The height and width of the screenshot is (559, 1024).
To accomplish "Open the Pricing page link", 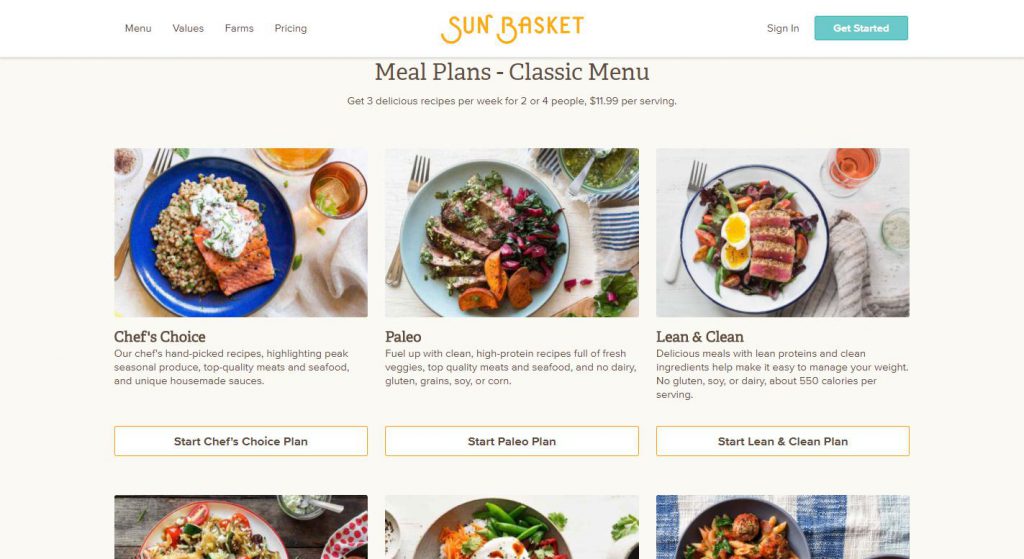I will tap(291, 28).
